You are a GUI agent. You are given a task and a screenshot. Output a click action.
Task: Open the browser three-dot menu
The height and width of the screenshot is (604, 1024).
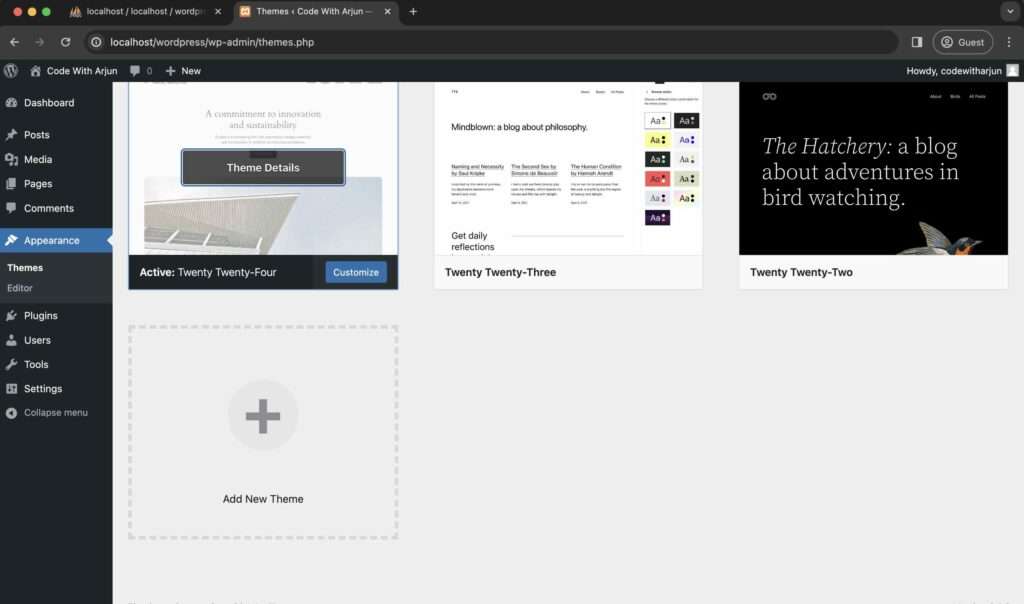[1009, 42]
